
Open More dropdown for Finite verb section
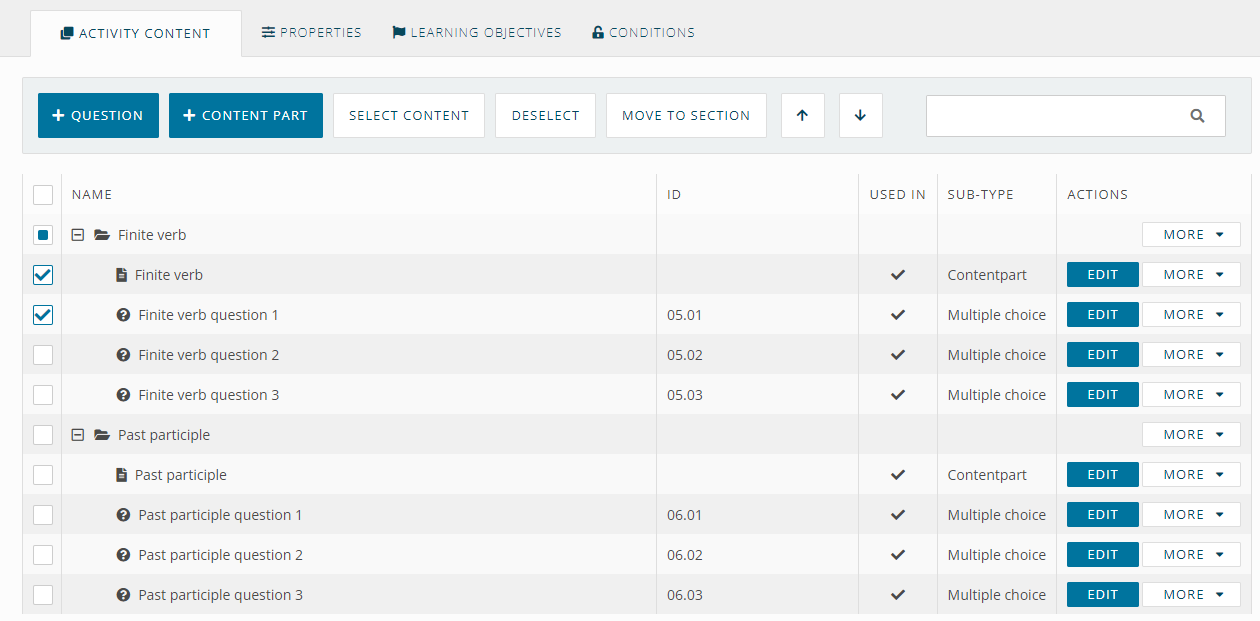1191,235
